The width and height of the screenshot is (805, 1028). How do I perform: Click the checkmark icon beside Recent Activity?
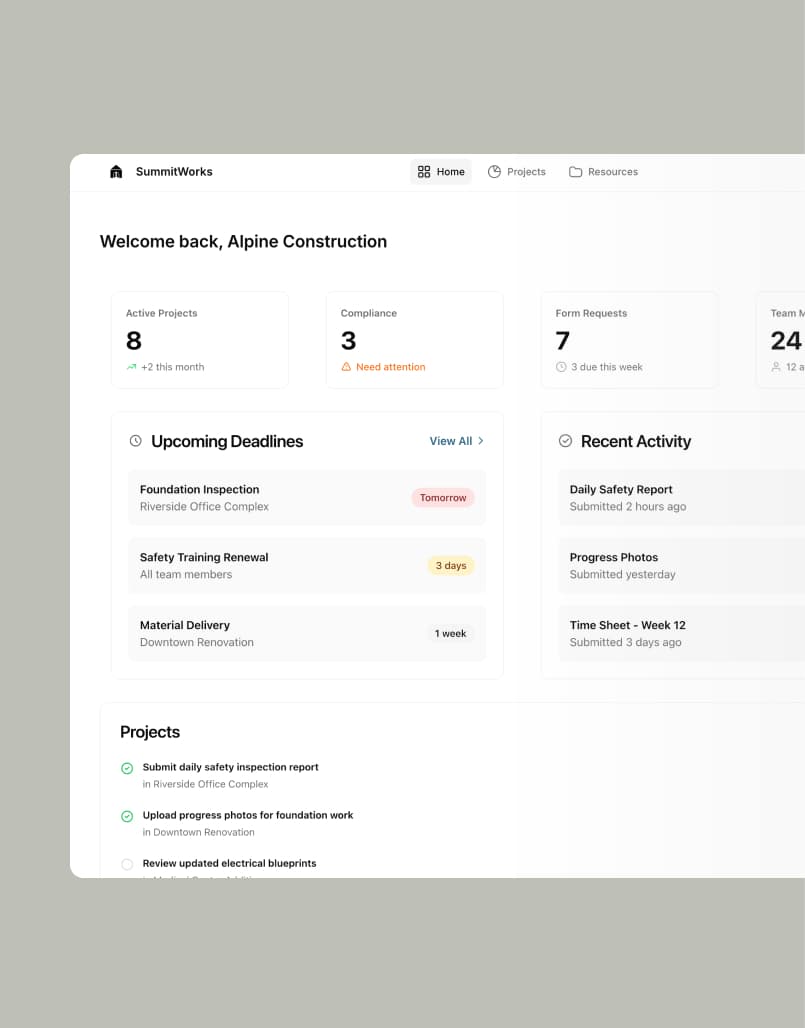565,441
